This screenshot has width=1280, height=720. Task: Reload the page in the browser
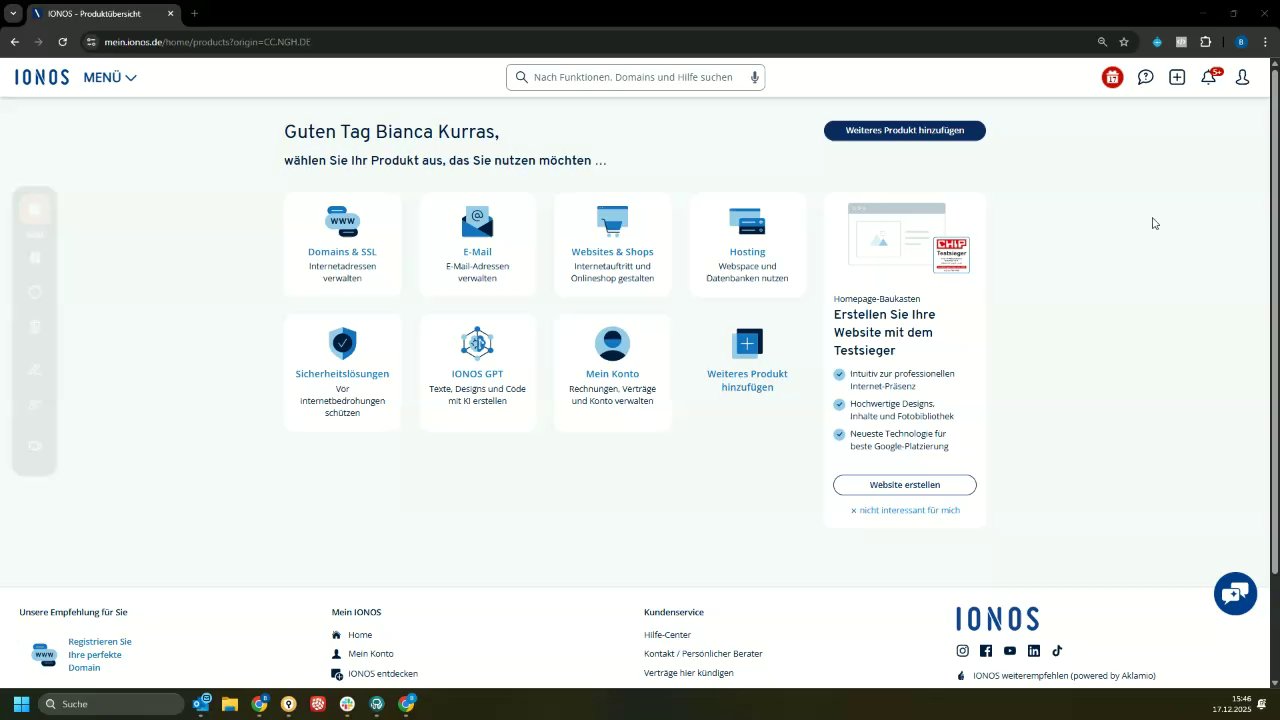(x=62, y=42)
